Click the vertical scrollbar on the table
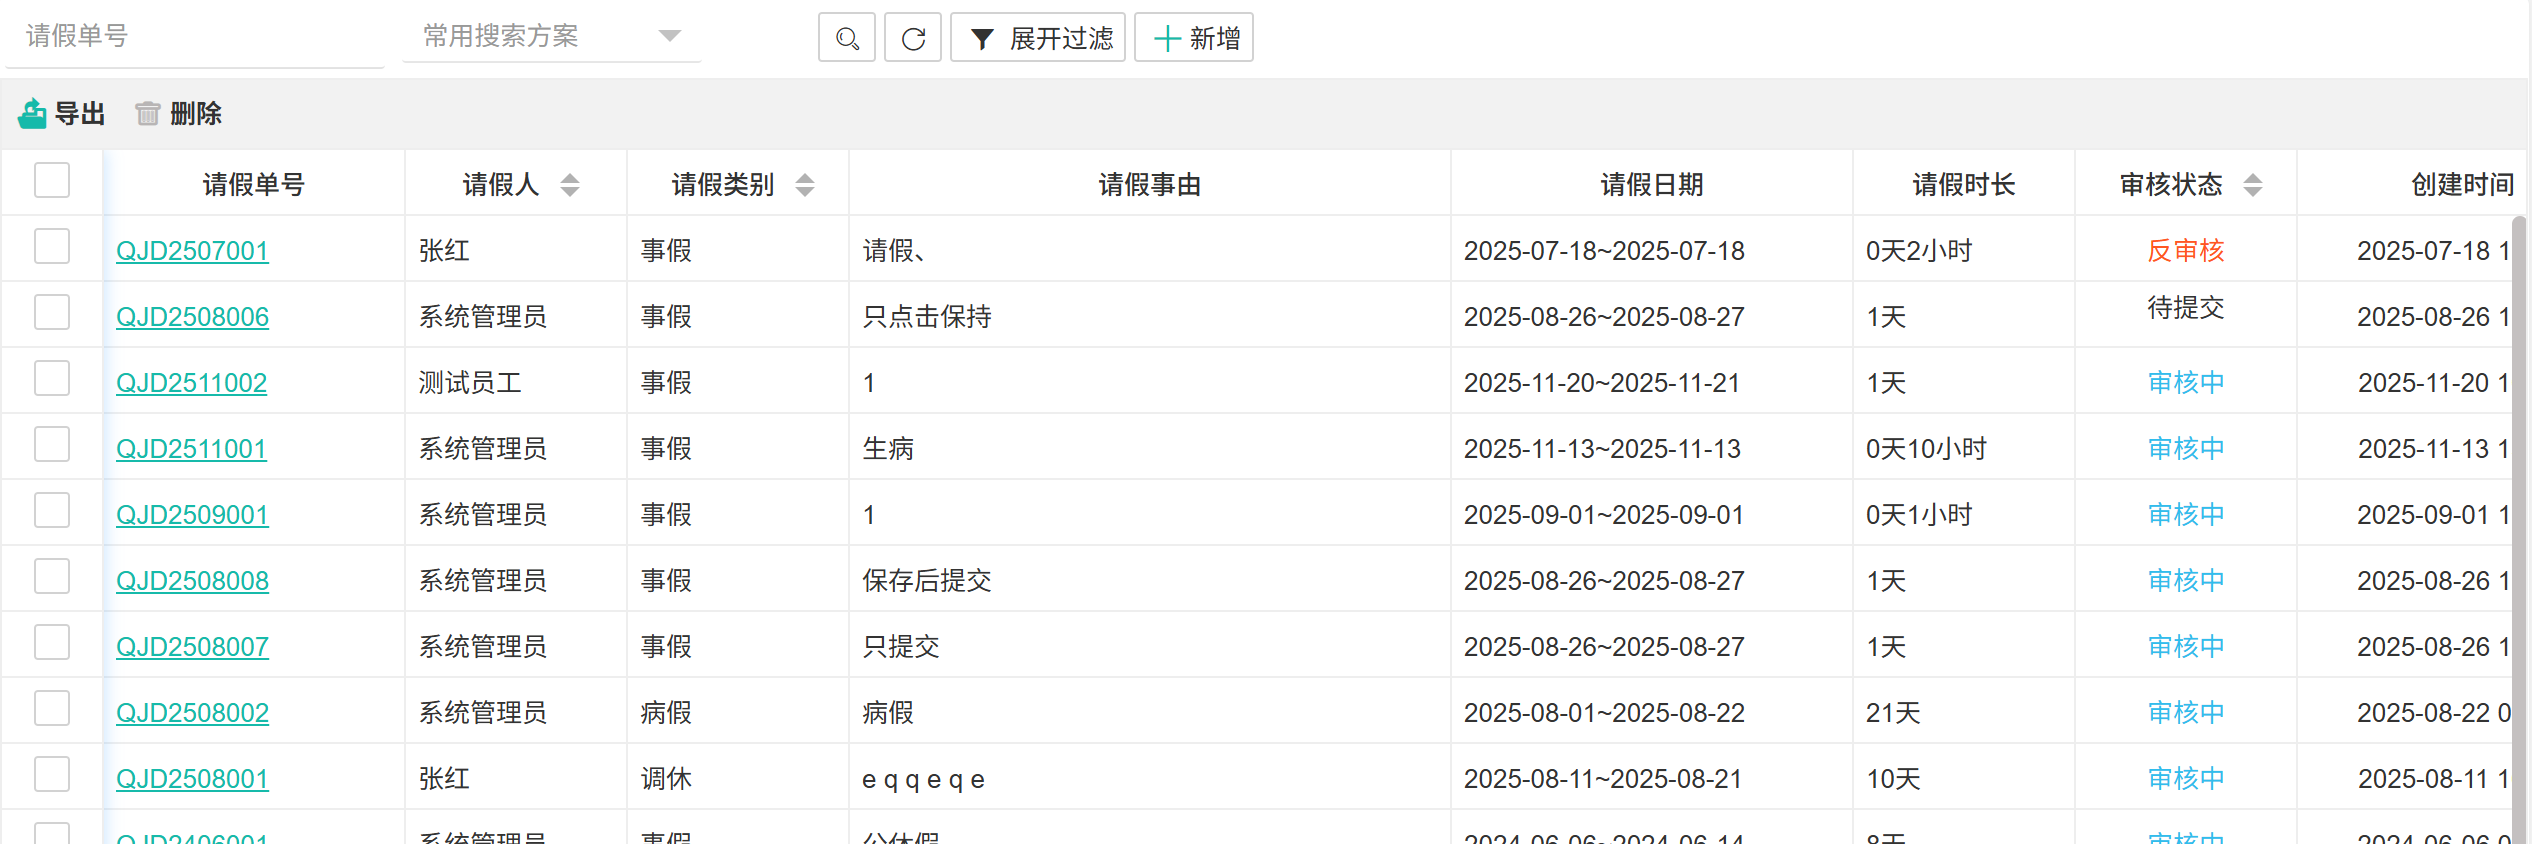2532x844 pixels. [x=2518, y=500]
